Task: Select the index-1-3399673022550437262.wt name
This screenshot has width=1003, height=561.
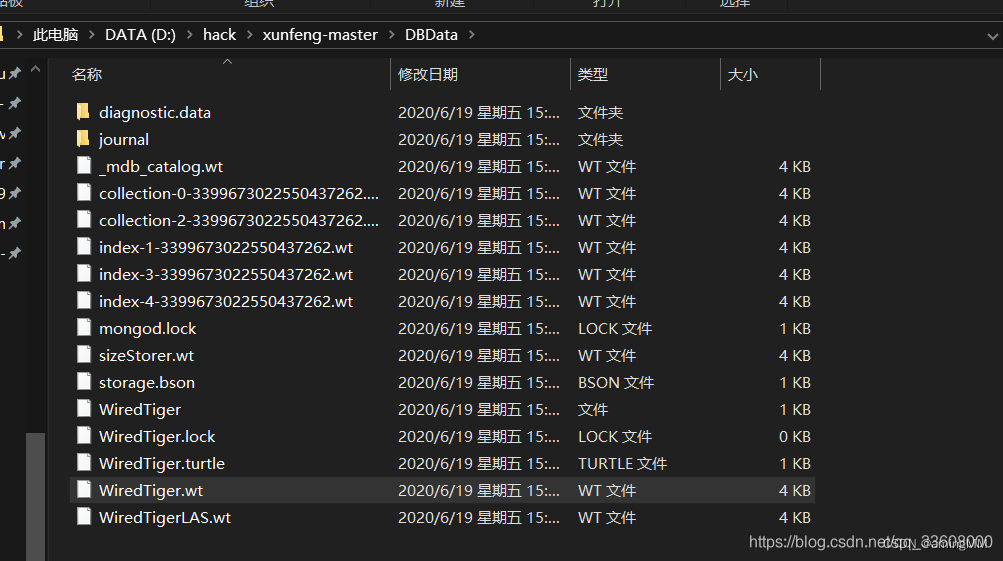Action: click(226, 248)
